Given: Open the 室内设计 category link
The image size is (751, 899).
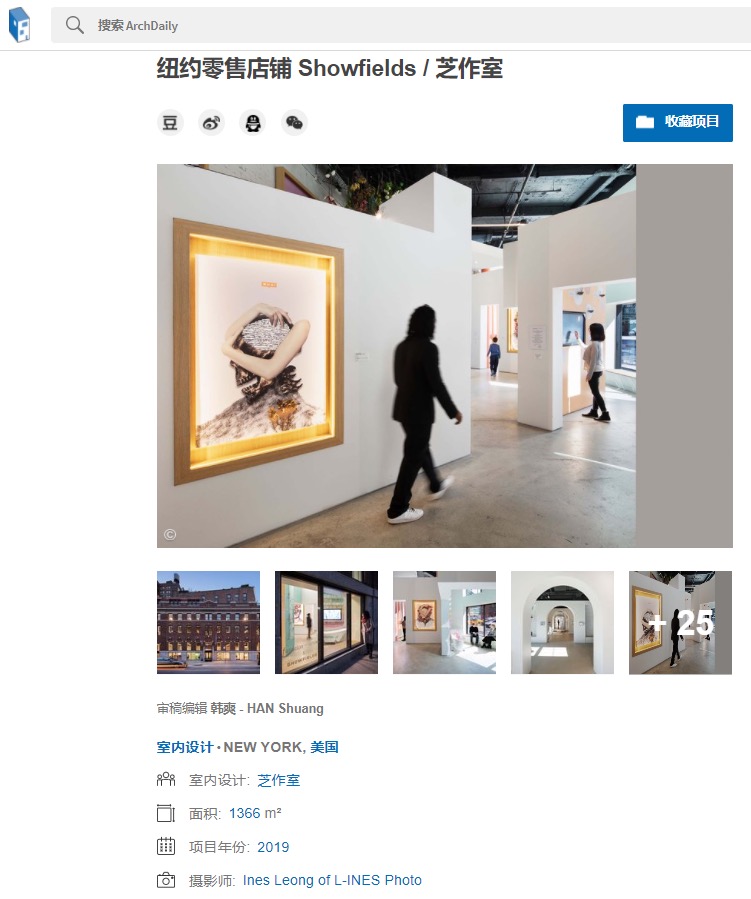Looking at the screenshot, I should (185, 747).
